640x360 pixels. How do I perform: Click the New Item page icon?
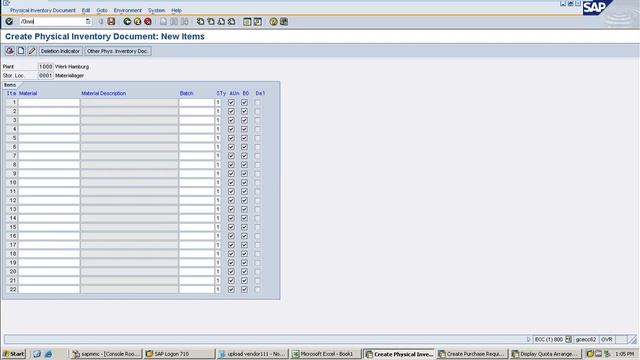21,51
